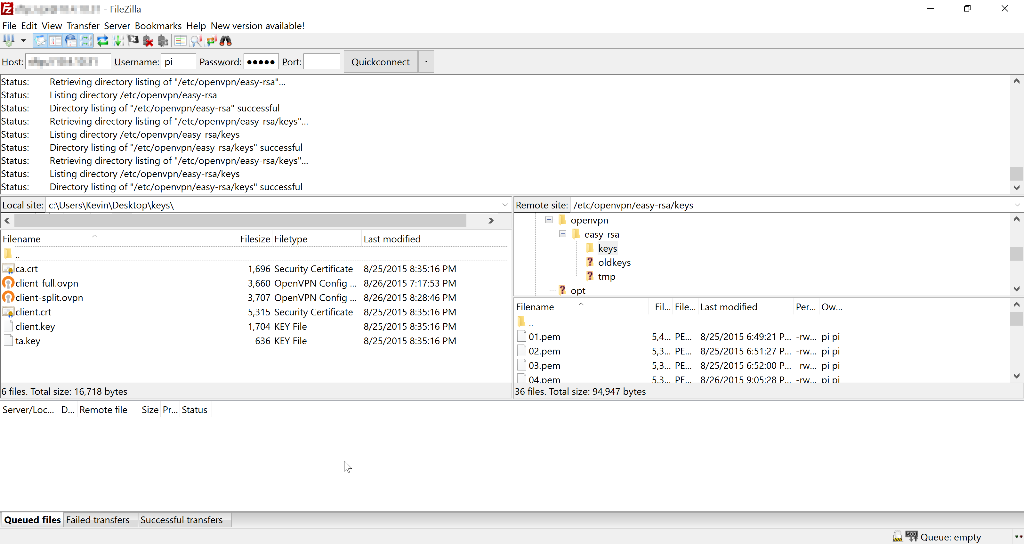
Task: Click message log scroll down arrow
Action: [1016, 187]
